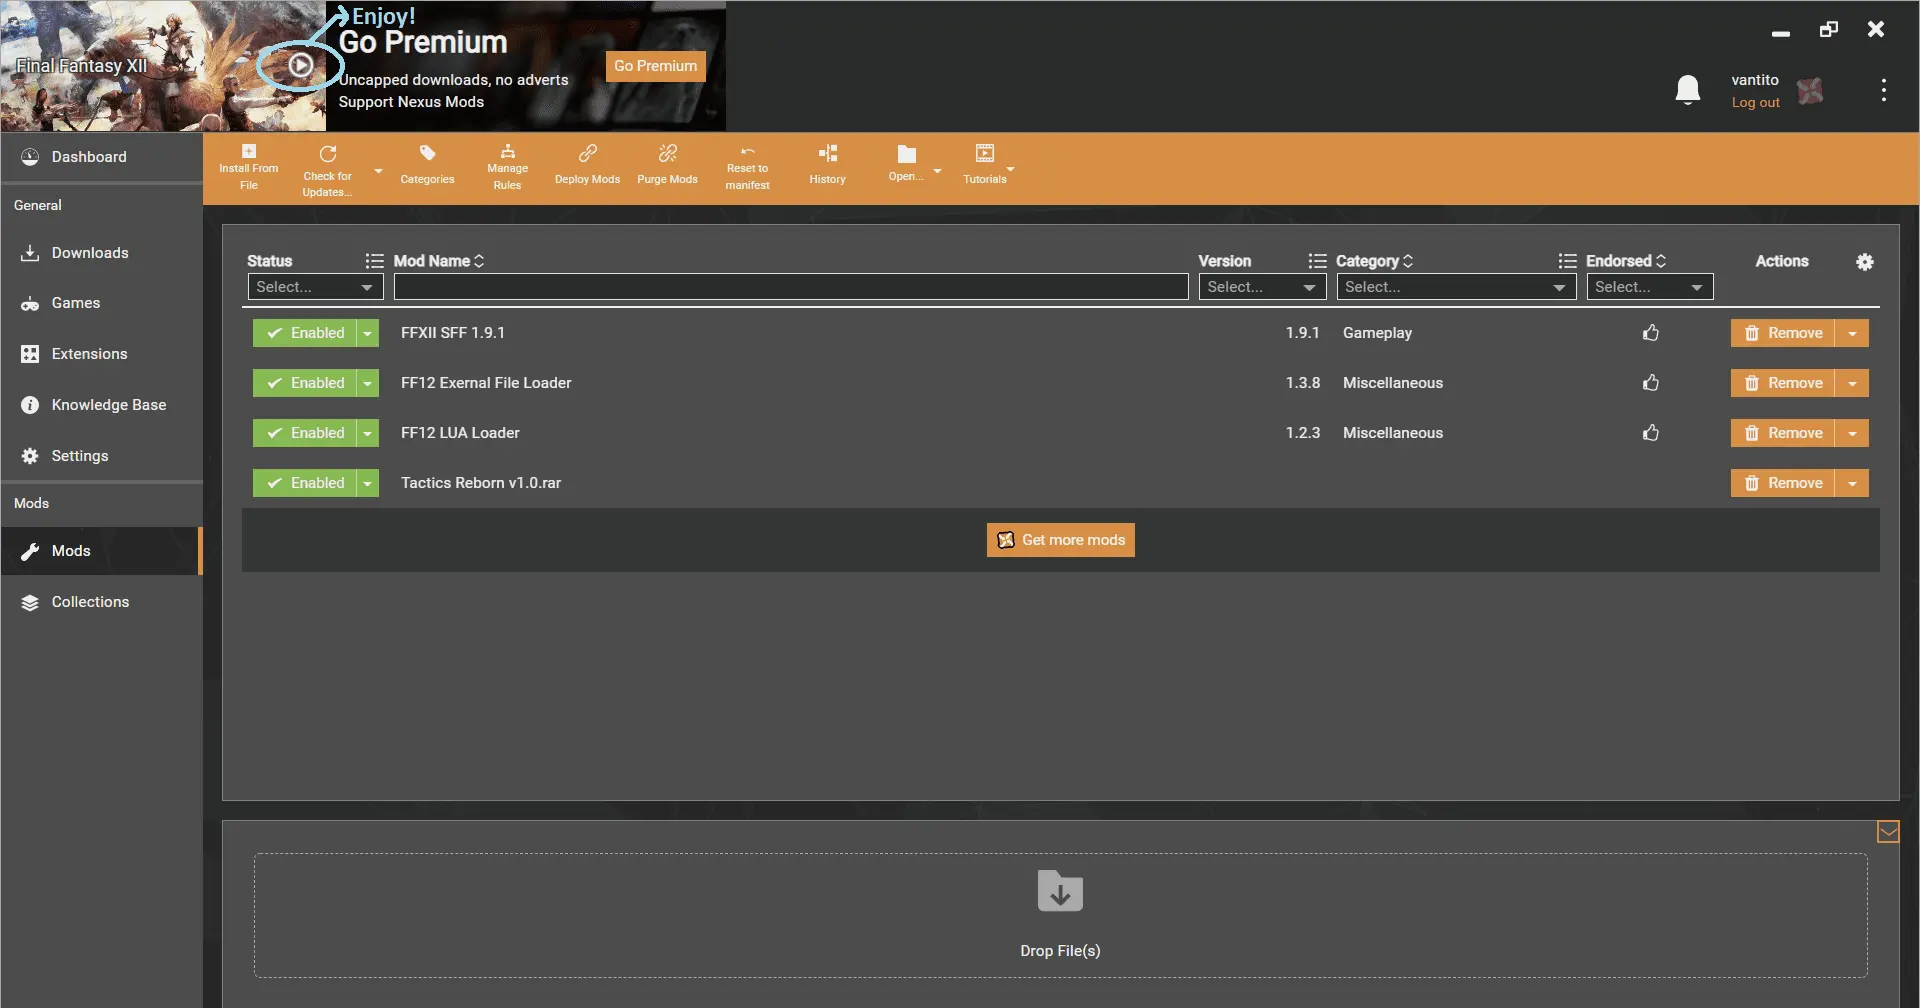Go to Downloads page
This screenshot has width=1920, height=1008.
coord(101,253)
